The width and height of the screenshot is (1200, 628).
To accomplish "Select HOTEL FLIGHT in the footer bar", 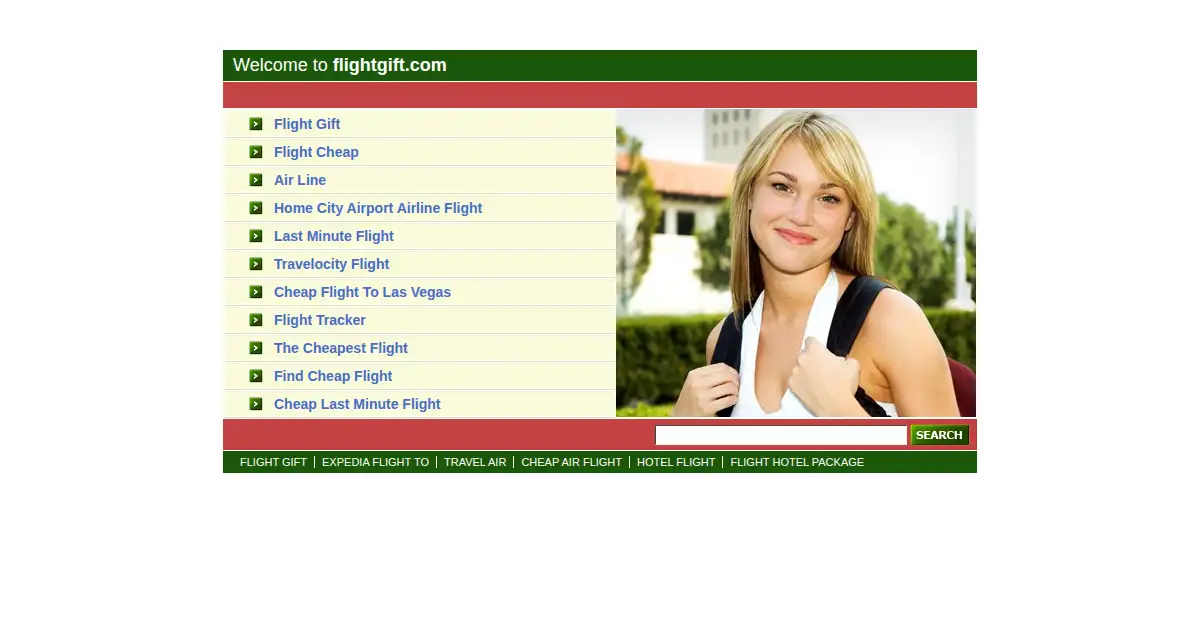I will click(x=676, y=462).
